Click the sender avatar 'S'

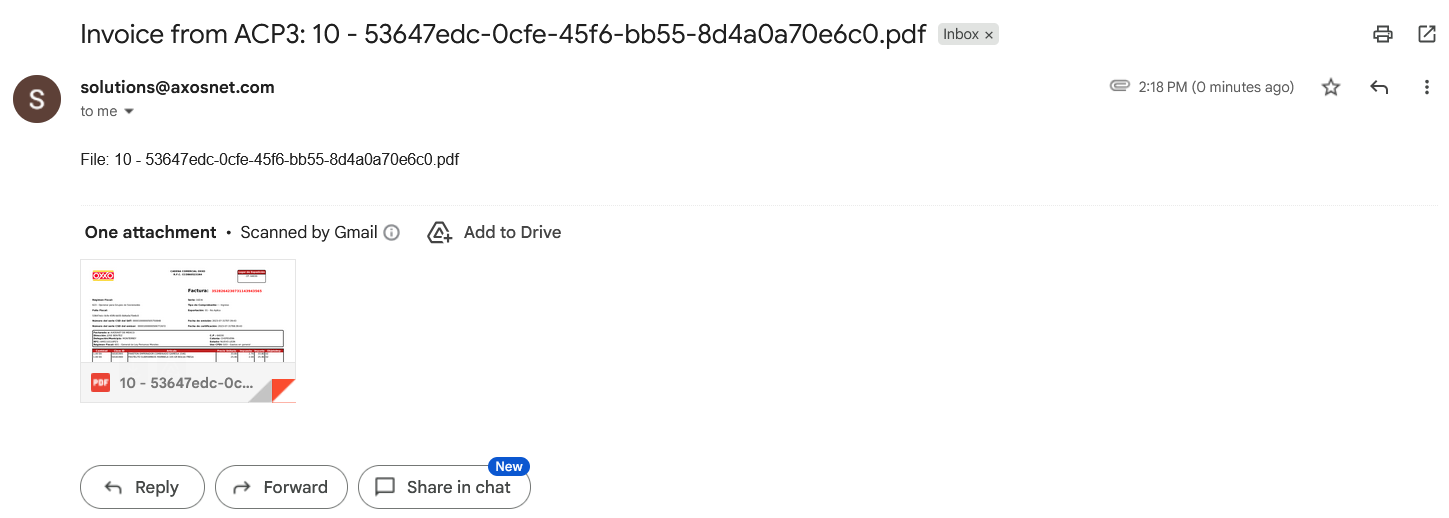click(x=37, y=99)
